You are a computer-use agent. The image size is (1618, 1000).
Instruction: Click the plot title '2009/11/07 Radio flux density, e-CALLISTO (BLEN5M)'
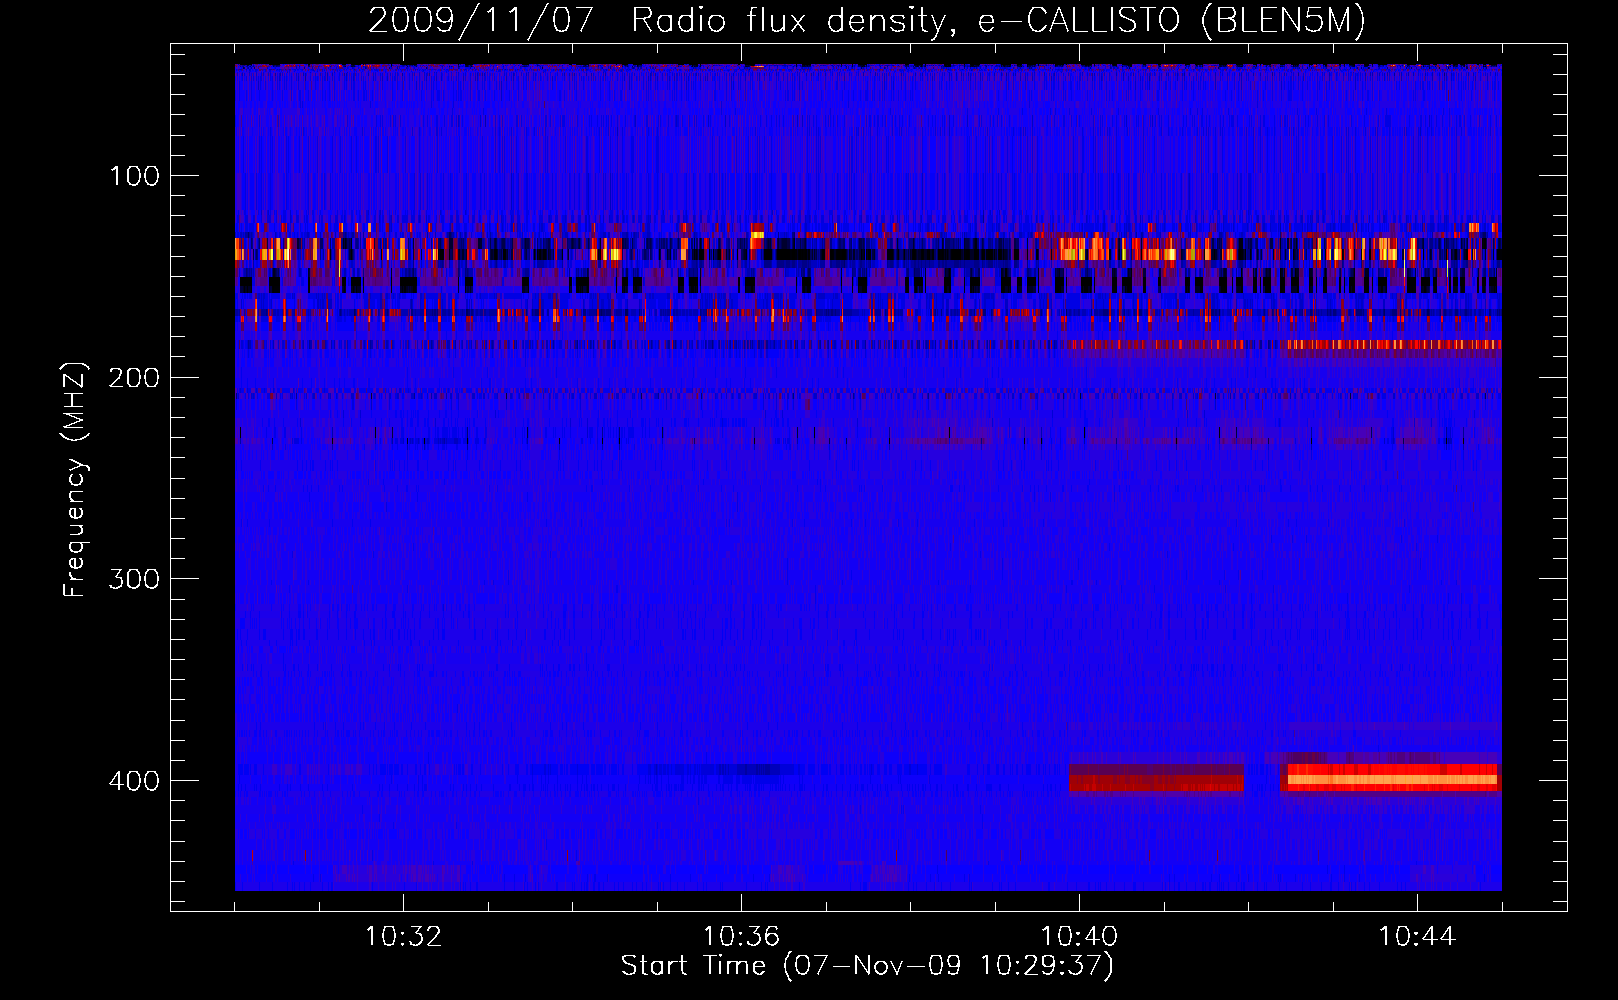click(867, 20)
